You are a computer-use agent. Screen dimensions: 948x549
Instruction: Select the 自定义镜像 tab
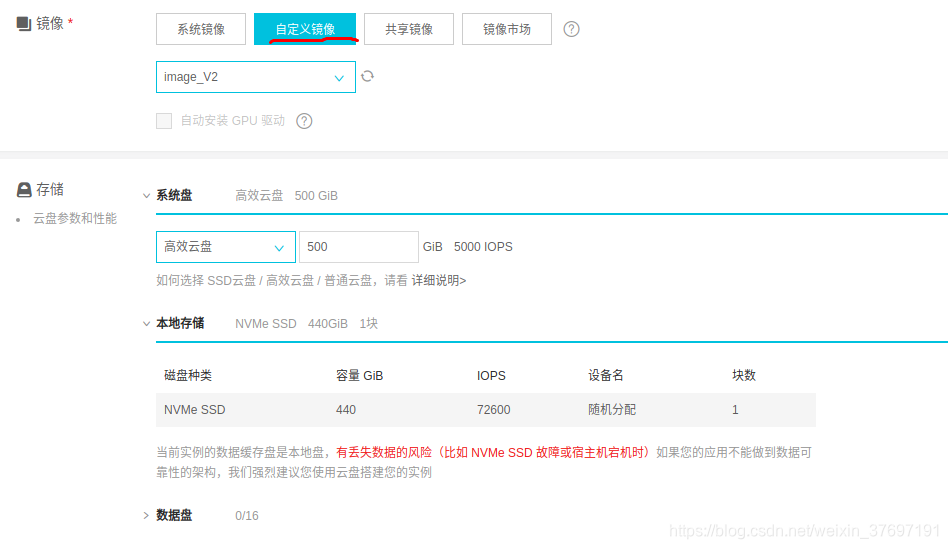305,29
